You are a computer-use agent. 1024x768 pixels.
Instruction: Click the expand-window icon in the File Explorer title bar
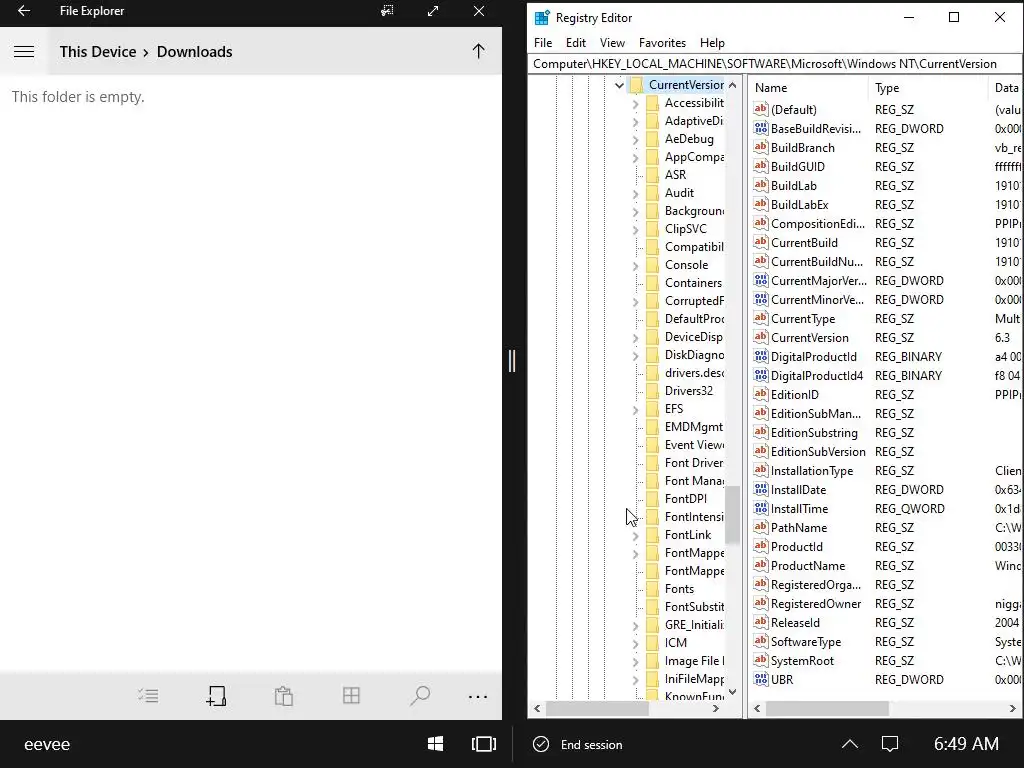433,11
